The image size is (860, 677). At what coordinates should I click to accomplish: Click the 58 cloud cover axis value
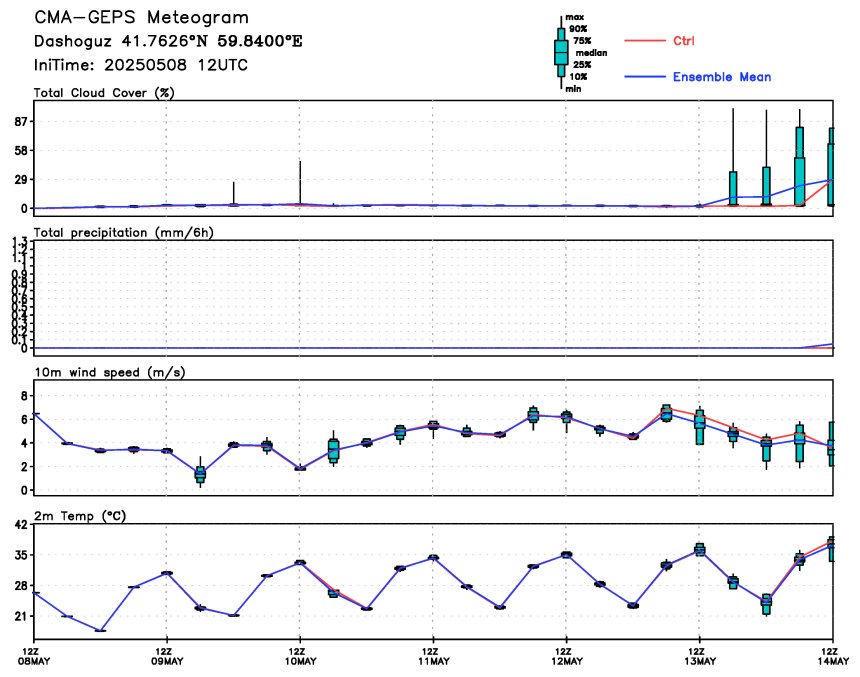[21, 150]
